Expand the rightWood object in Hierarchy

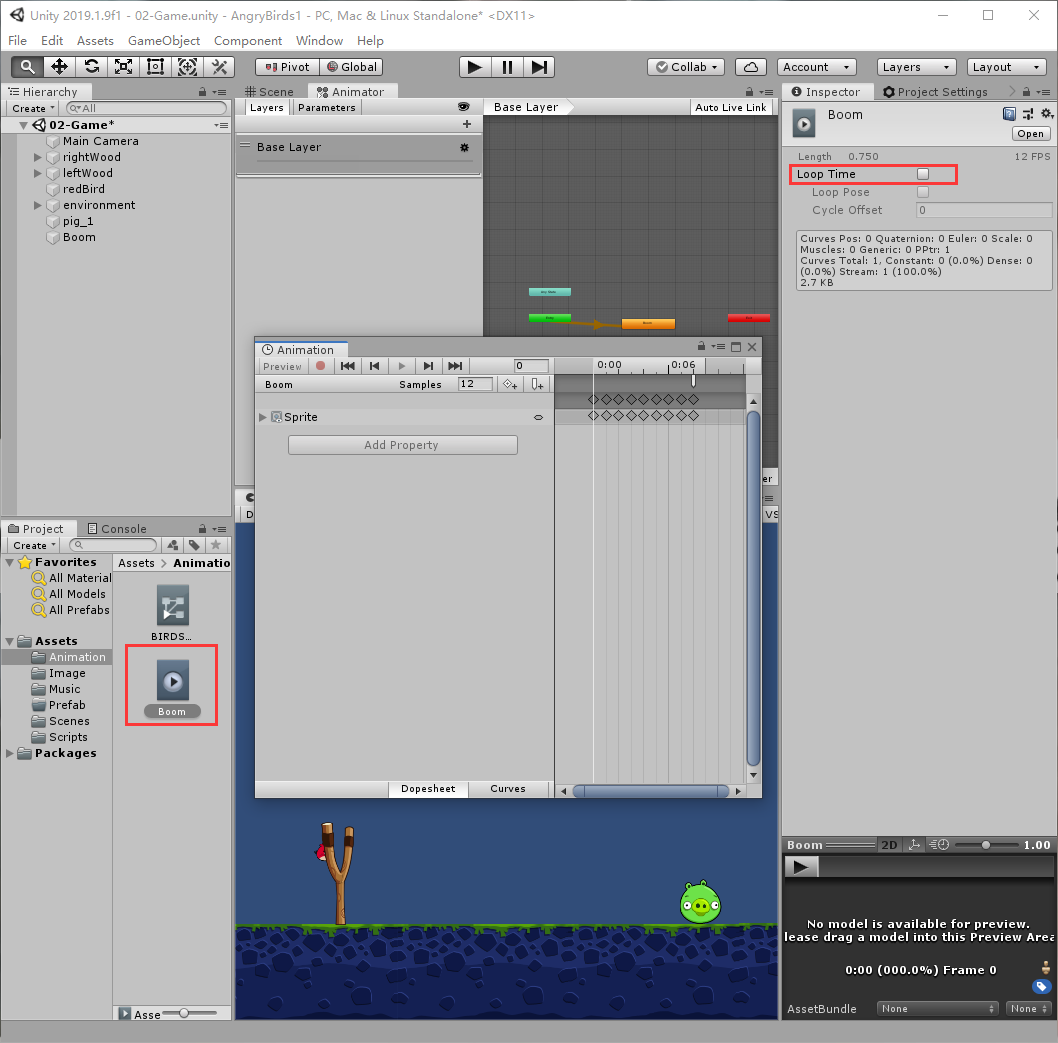tap(38, 157)
